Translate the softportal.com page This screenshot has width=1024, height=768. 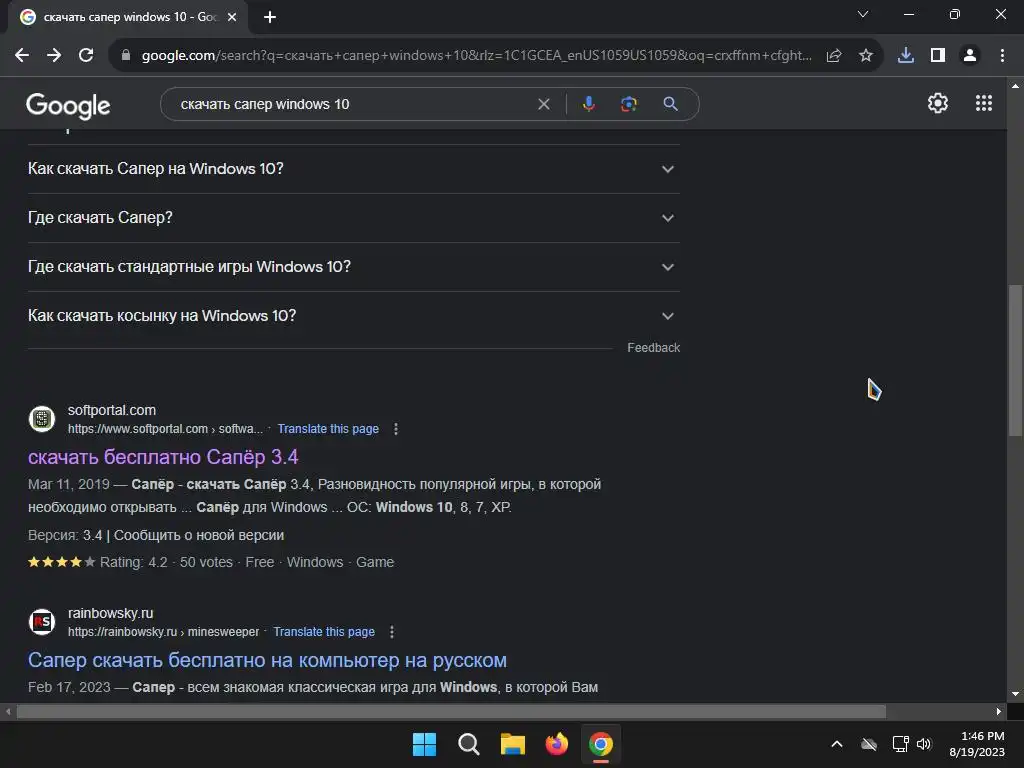click(x=328, y=429)
